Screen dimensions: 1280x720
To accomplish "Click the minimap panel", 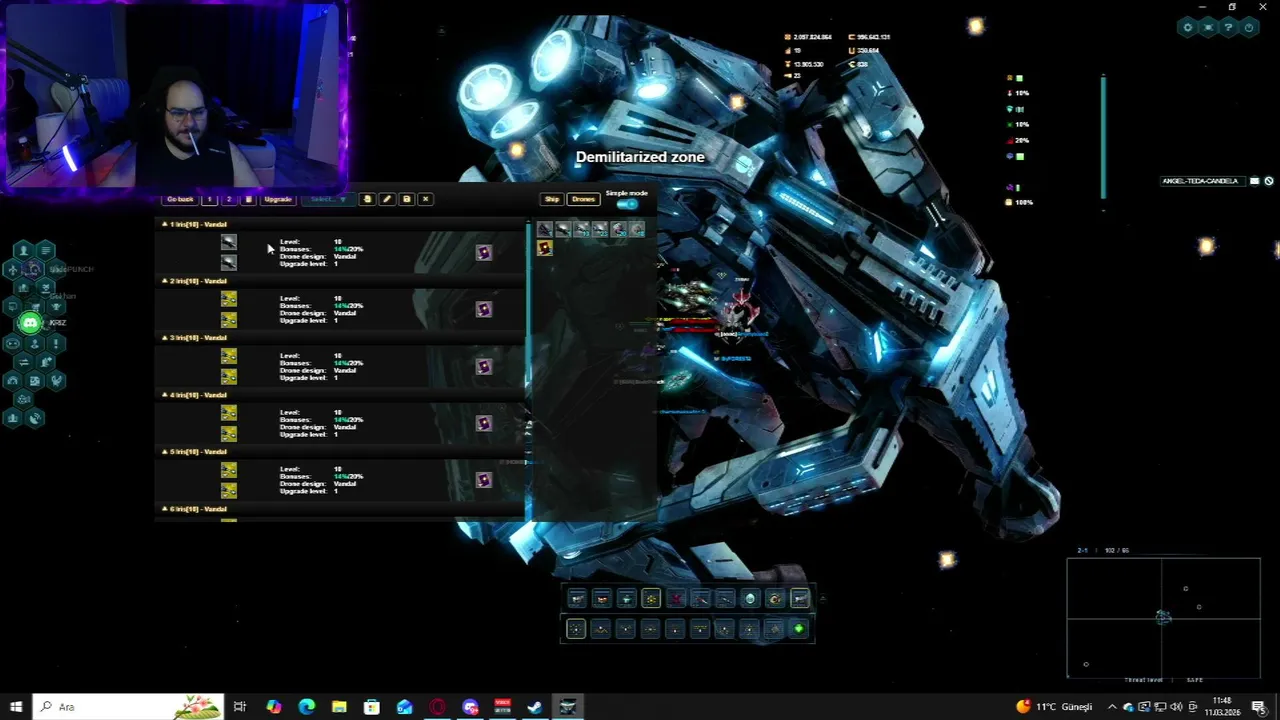I will click(1163, 617).
